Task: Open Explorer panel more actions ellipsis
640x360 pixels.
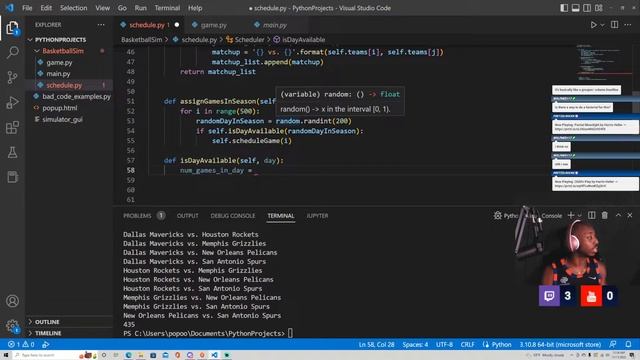Action: [101, 25]
